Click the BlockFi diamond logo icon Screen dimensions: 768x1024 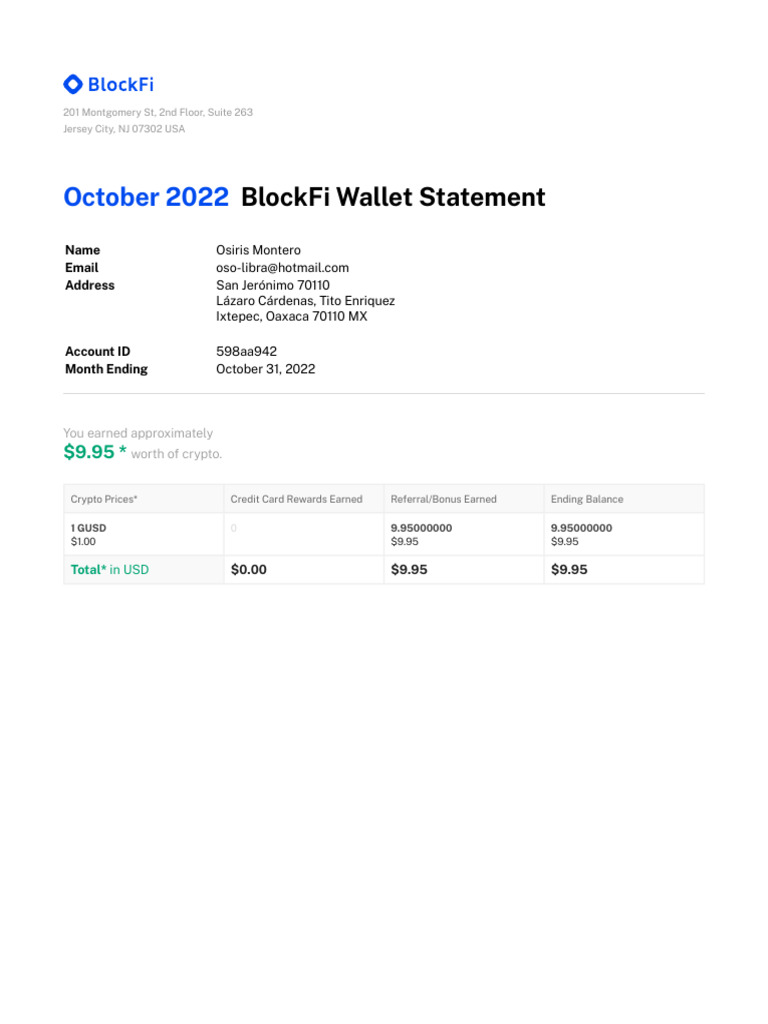pos(73,85)
